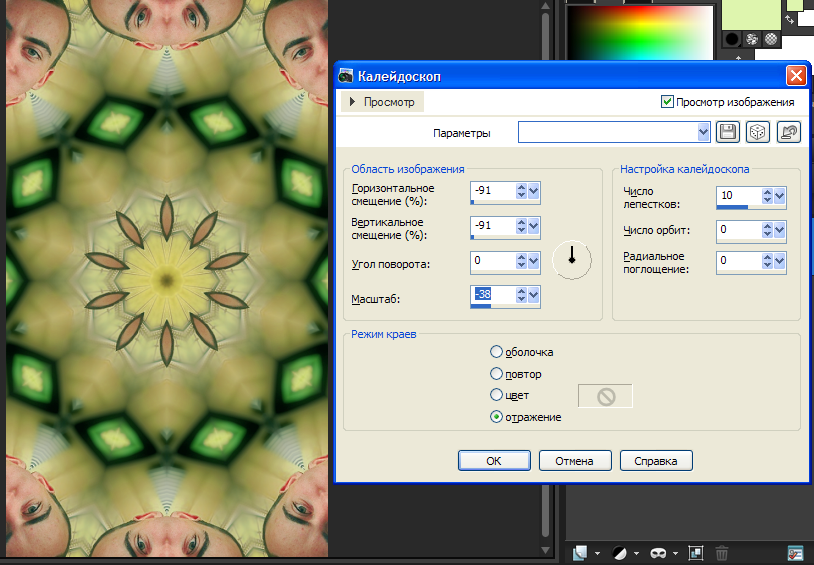Open the Число лепестков dropdown arrow

point(780,197)
